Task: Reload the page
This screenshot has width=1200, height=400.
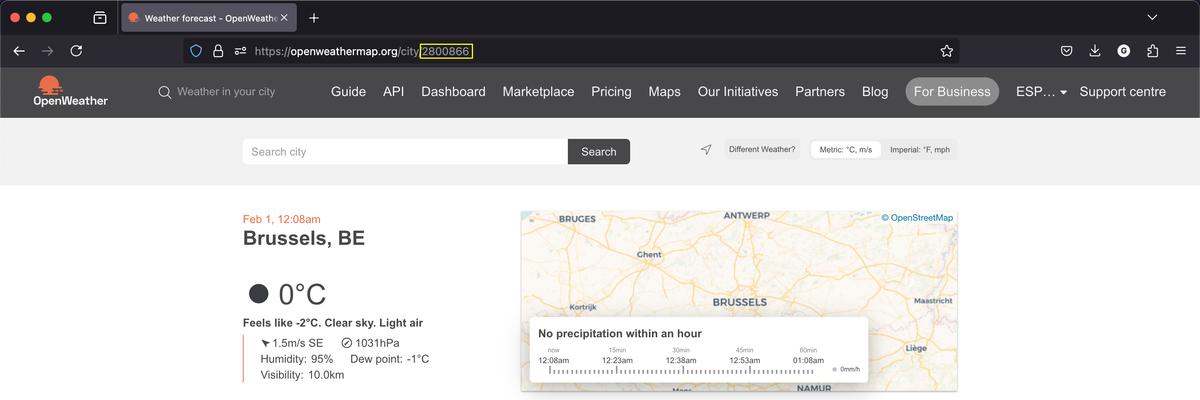Action: (76, 51)
